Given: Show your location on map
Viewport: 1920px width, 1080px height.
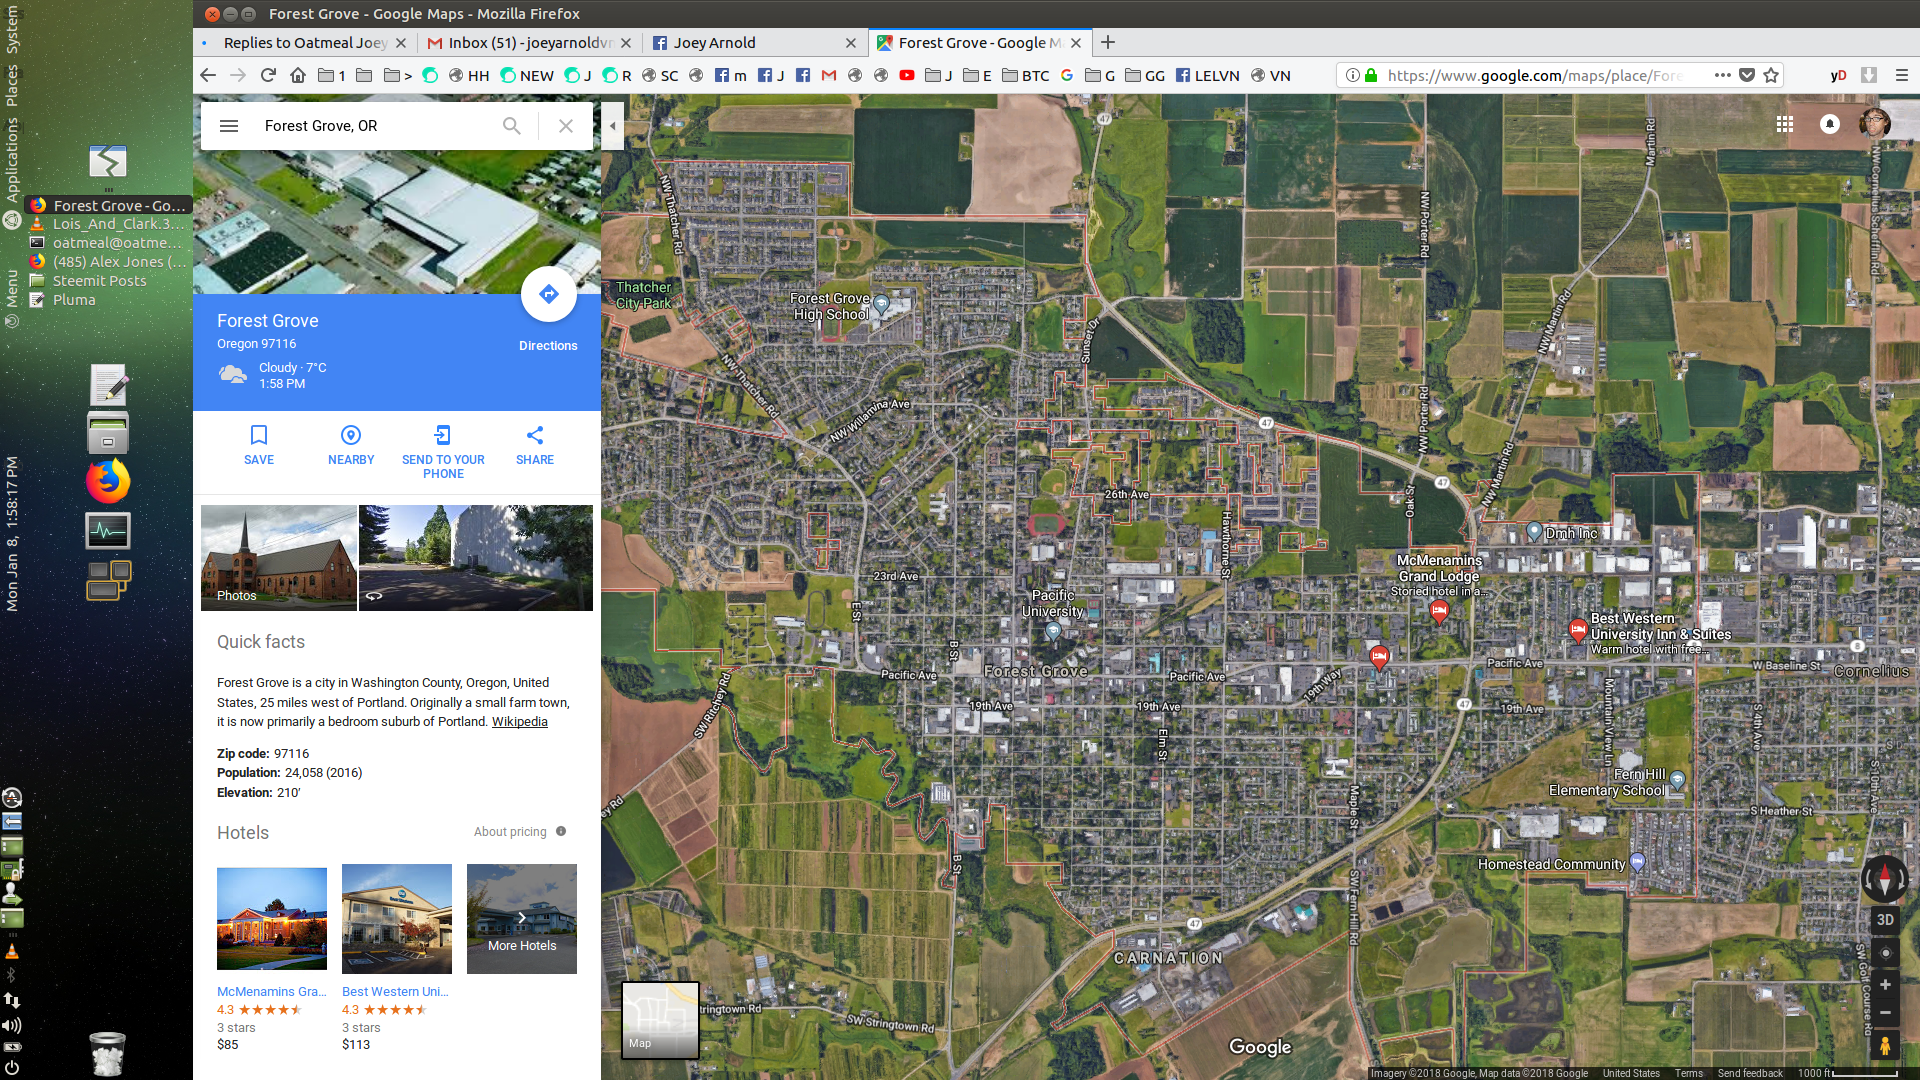Looking at the screenshot, I should click(x=1885, y=953).
